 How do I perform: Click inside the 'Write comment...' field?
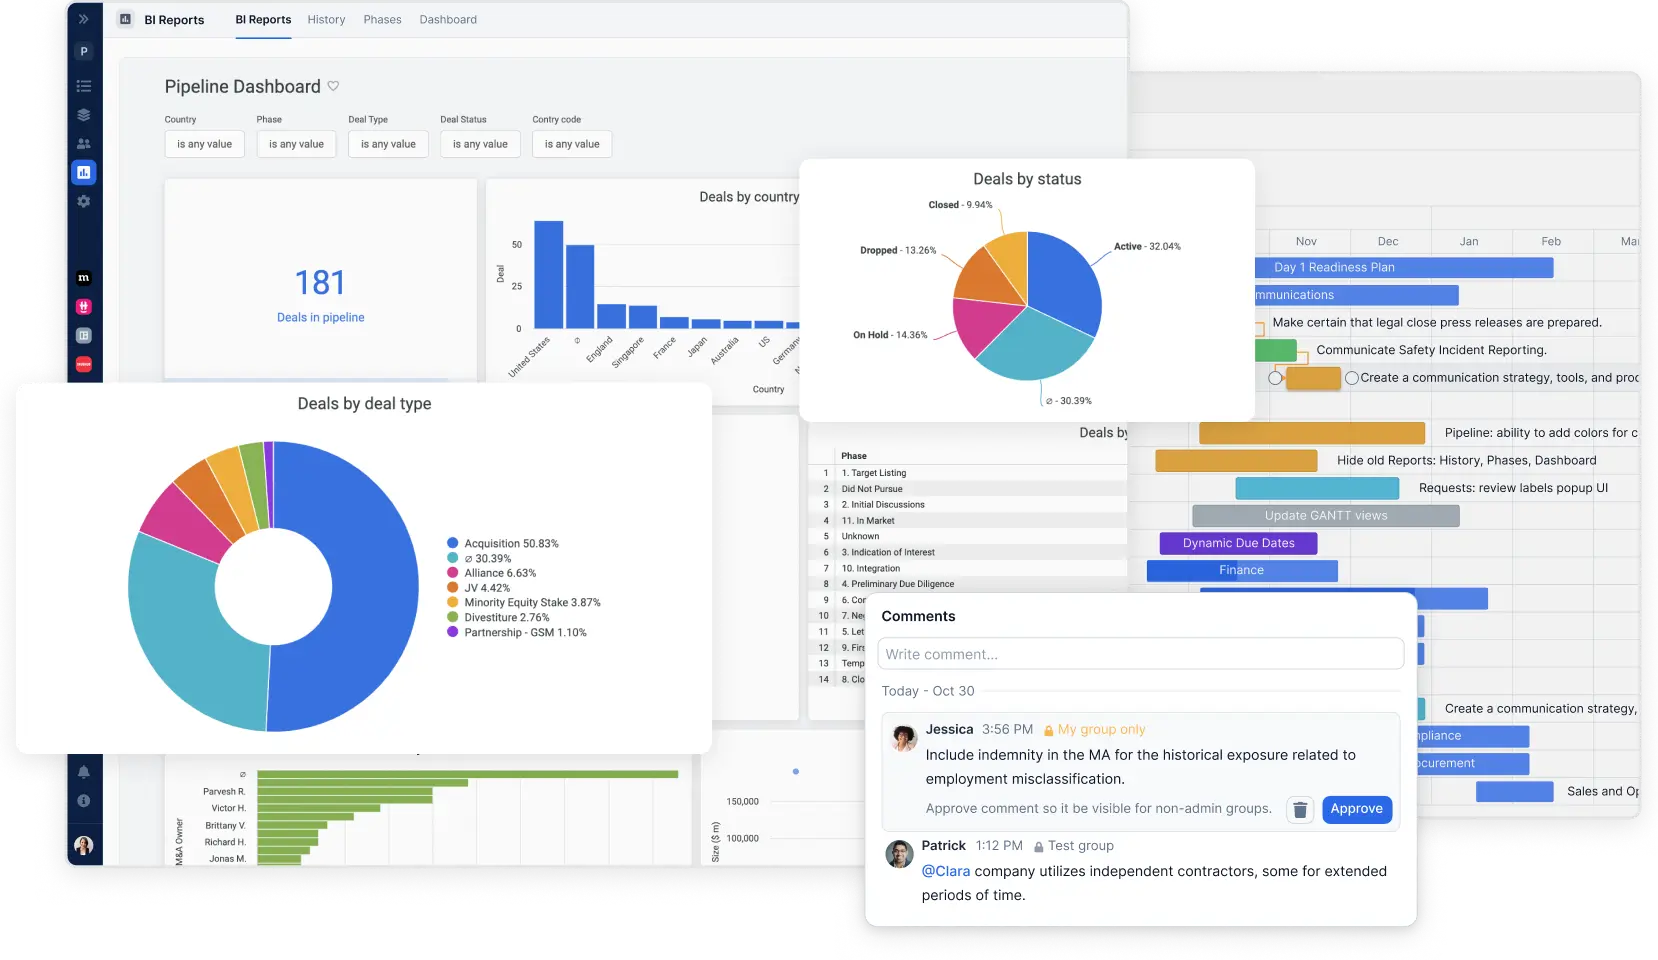(1141, 654)
